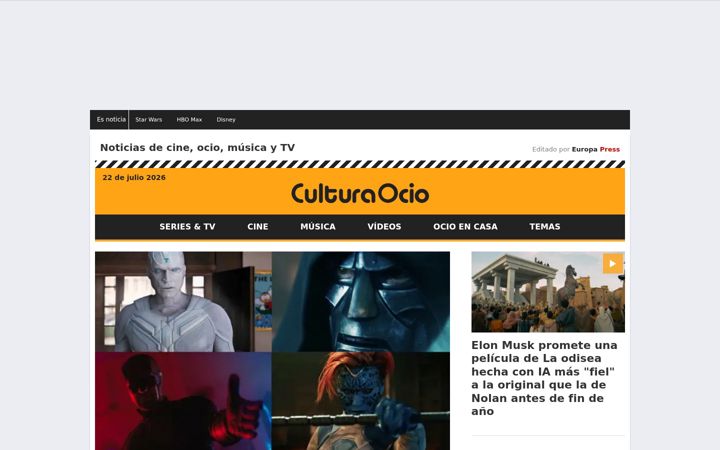
Task: Follow the Europa Press editor link
Action: (596, 149)
